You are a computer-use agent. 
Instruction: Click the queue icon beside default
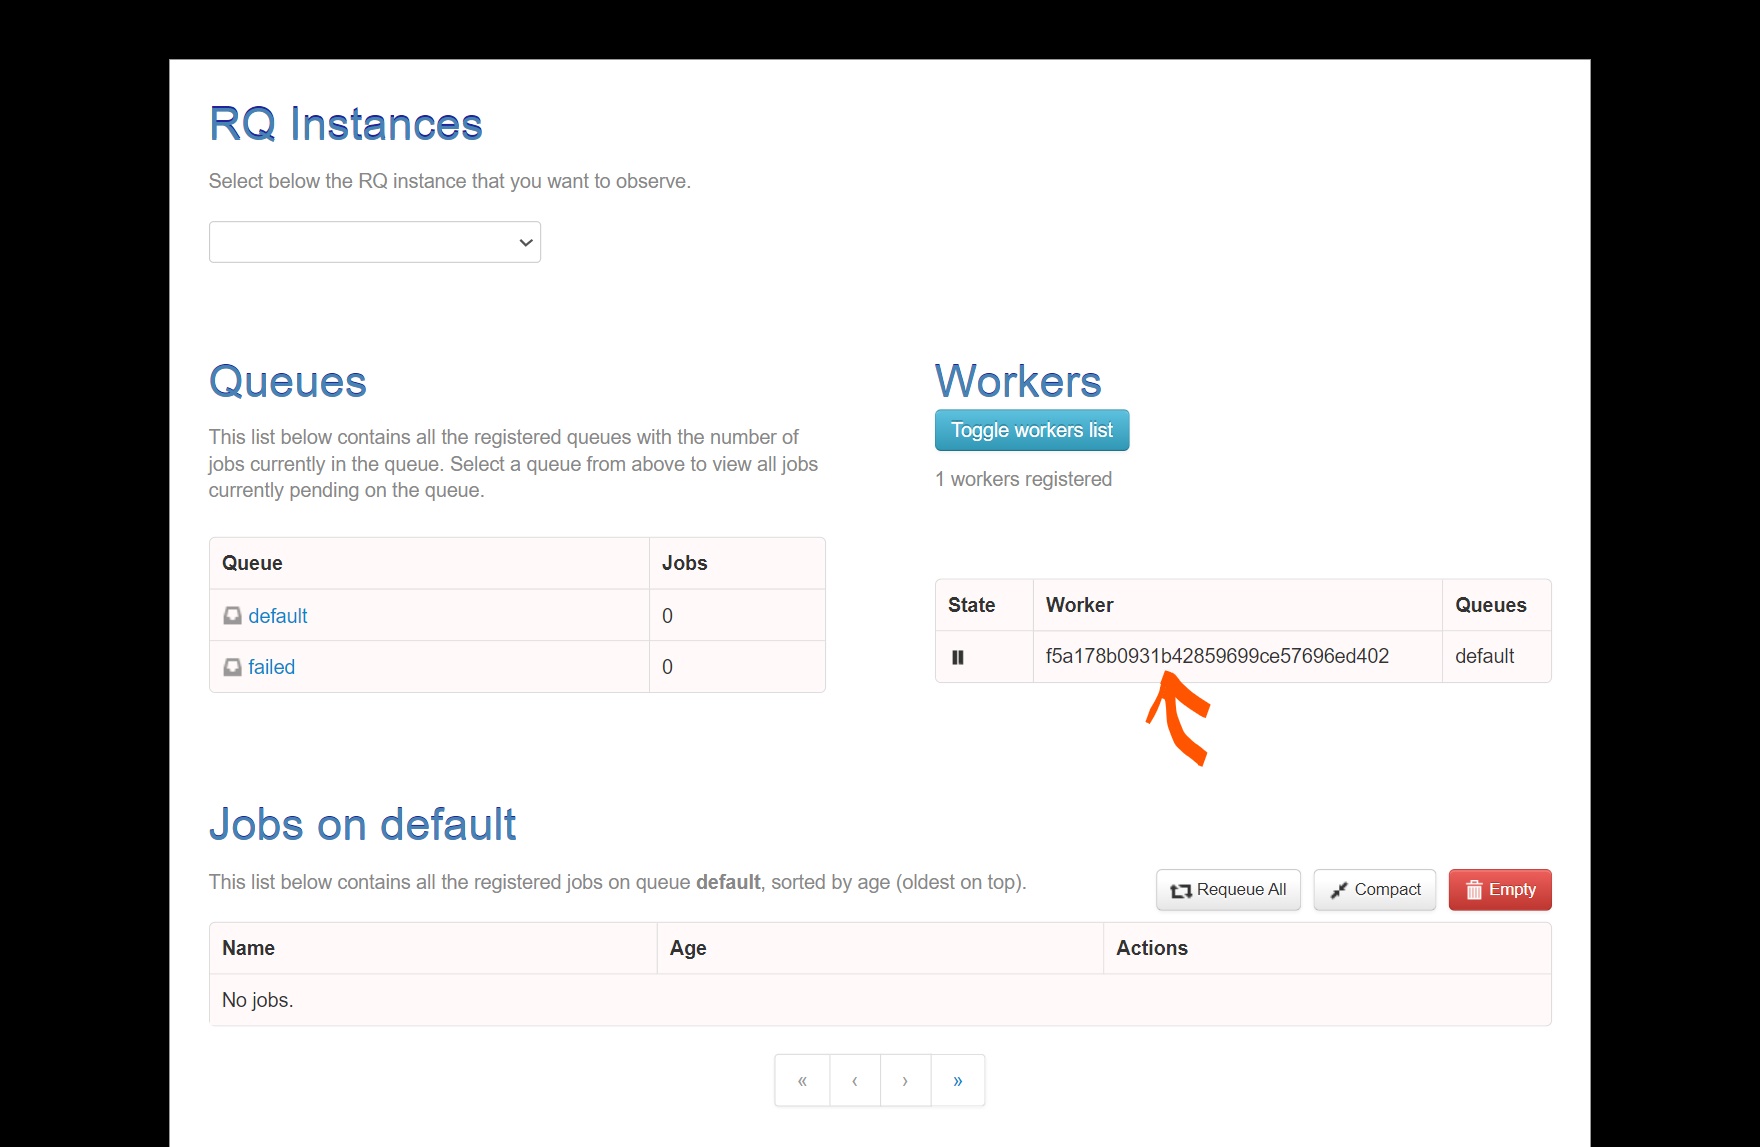point(231,615)
